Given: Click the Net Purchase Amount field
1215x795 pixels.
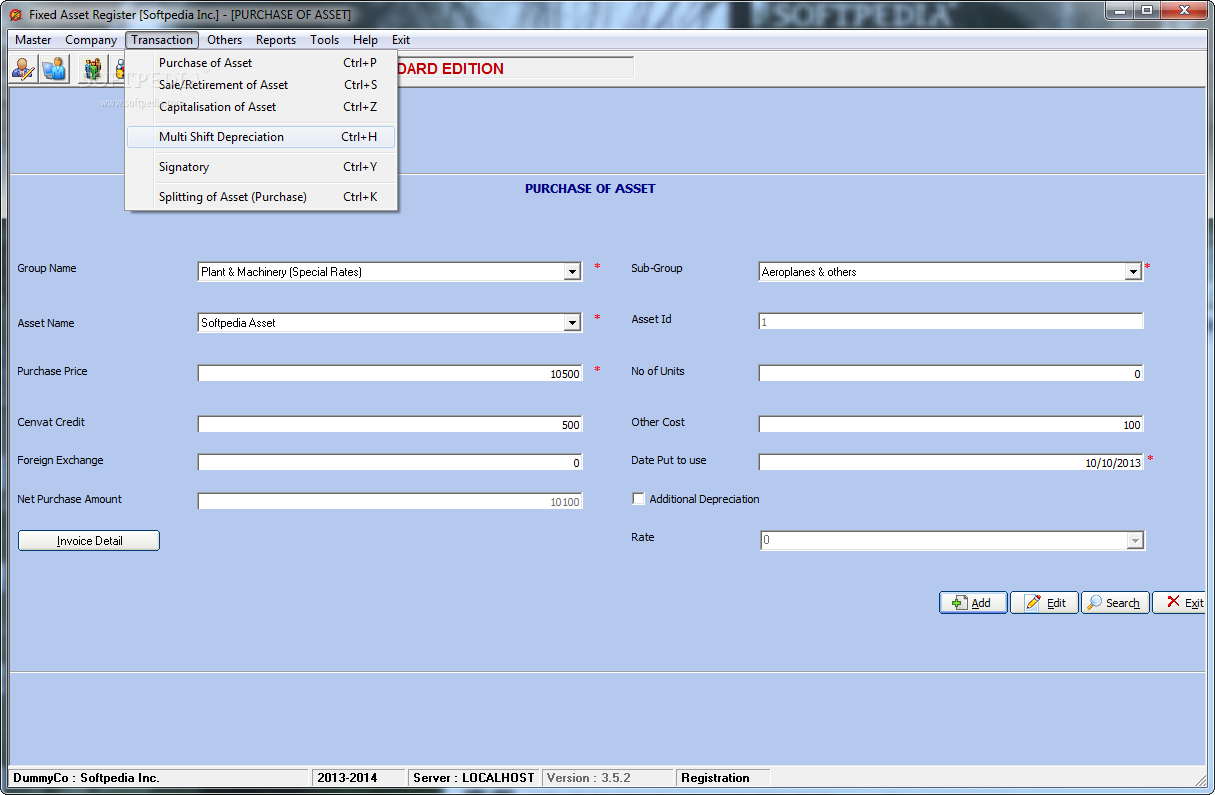Looking at the screenshot, I should click(x=390, y=502).
